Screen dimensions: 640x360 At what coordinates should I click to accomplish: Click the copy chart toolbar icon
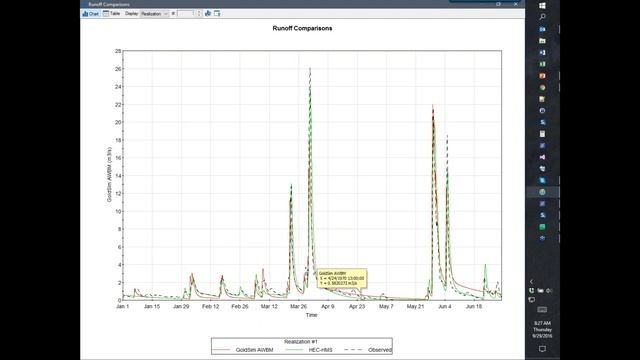tap(217, 13)
